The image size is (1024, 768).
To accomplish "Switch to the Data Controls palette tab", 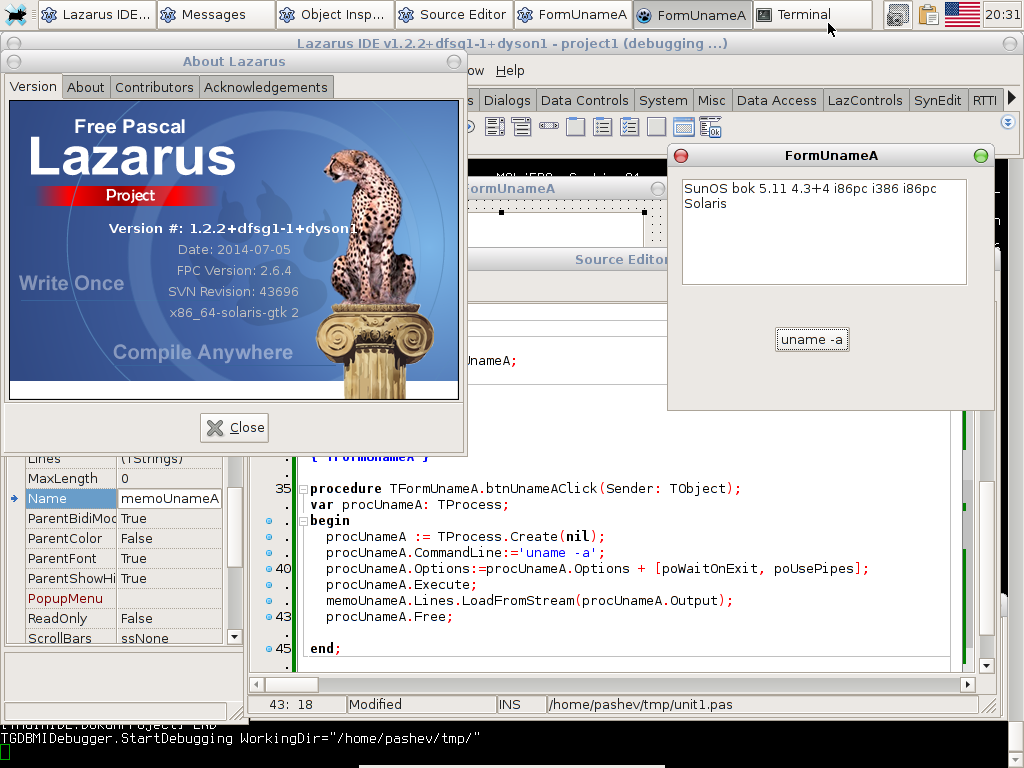I will click(x=584, y=101).
